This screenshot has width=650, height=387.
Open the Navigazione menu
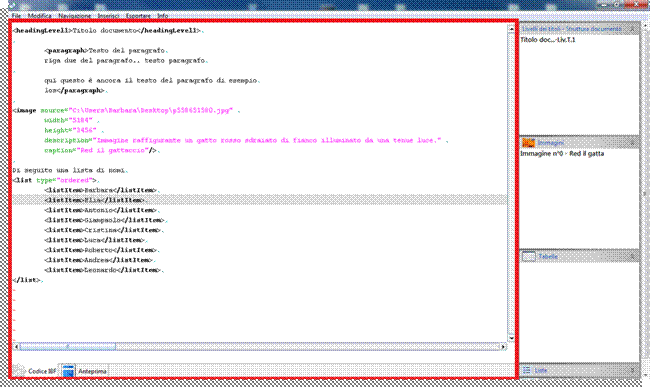tap(75, 16)
